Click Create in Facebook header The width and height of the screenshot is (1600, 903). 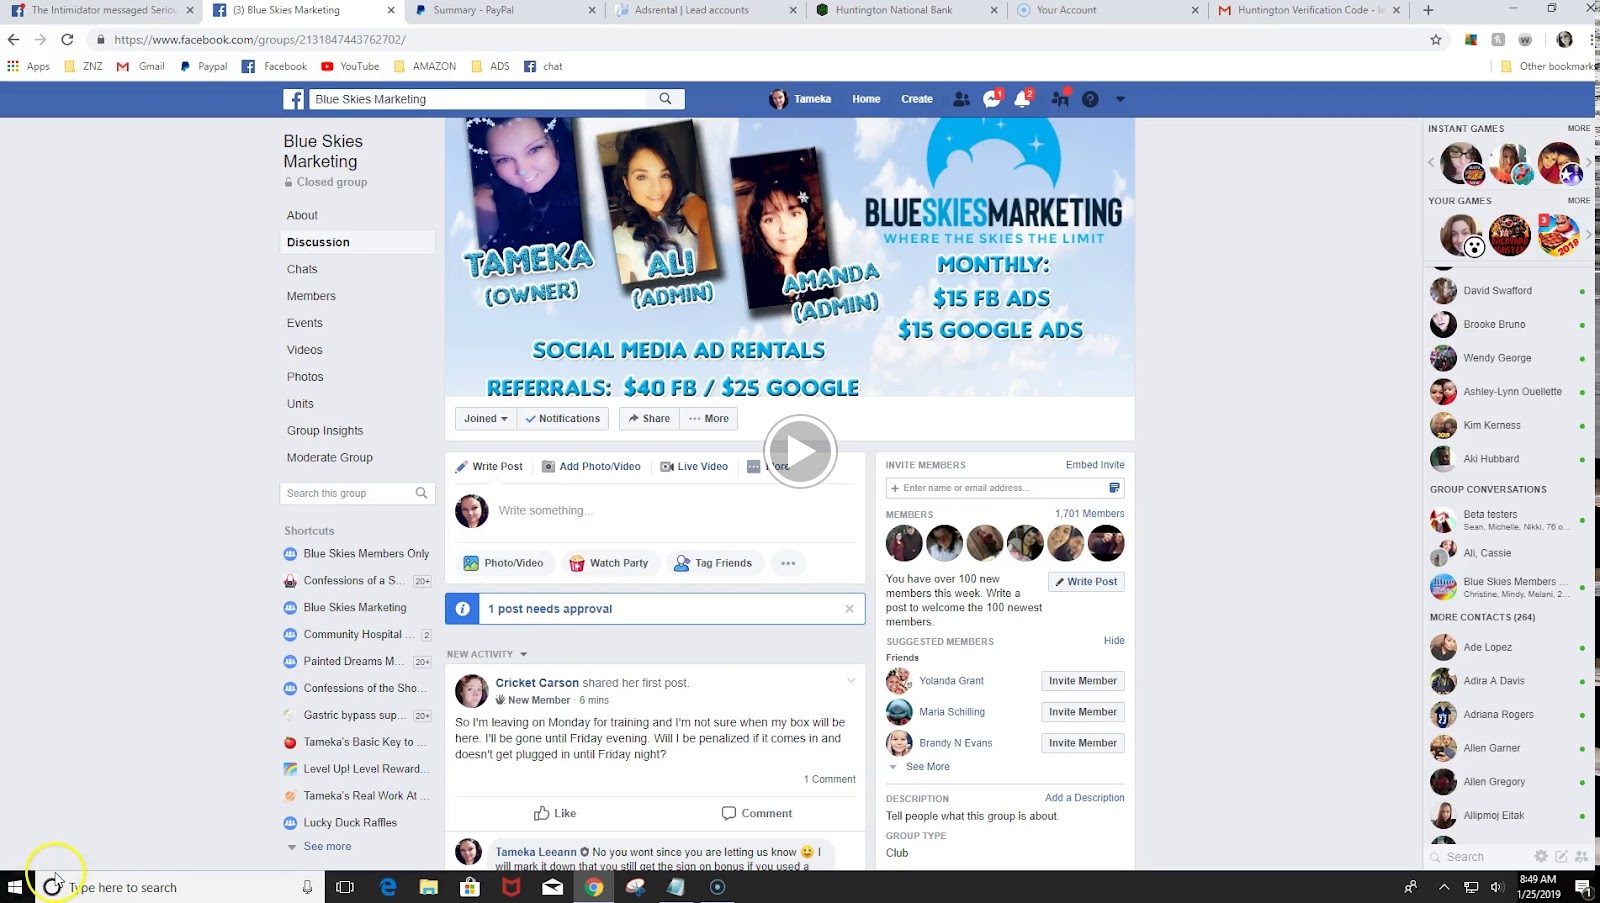pos(917,99)
